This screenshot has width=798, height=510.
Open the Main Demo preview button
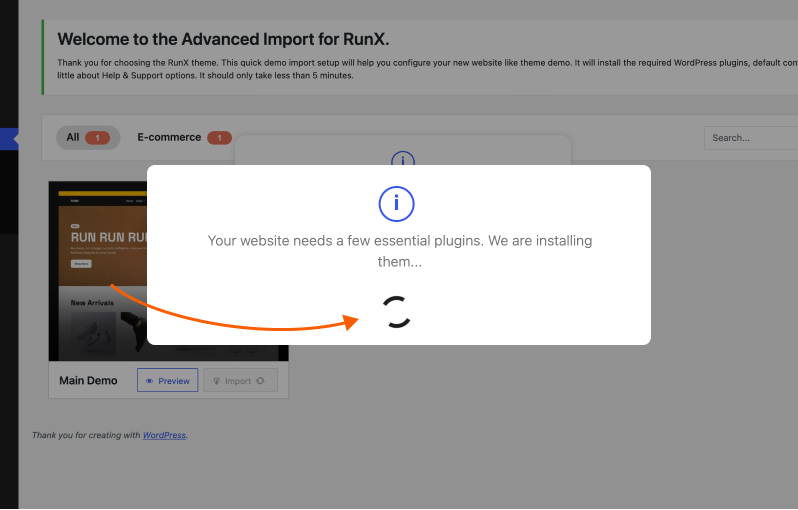167,380
